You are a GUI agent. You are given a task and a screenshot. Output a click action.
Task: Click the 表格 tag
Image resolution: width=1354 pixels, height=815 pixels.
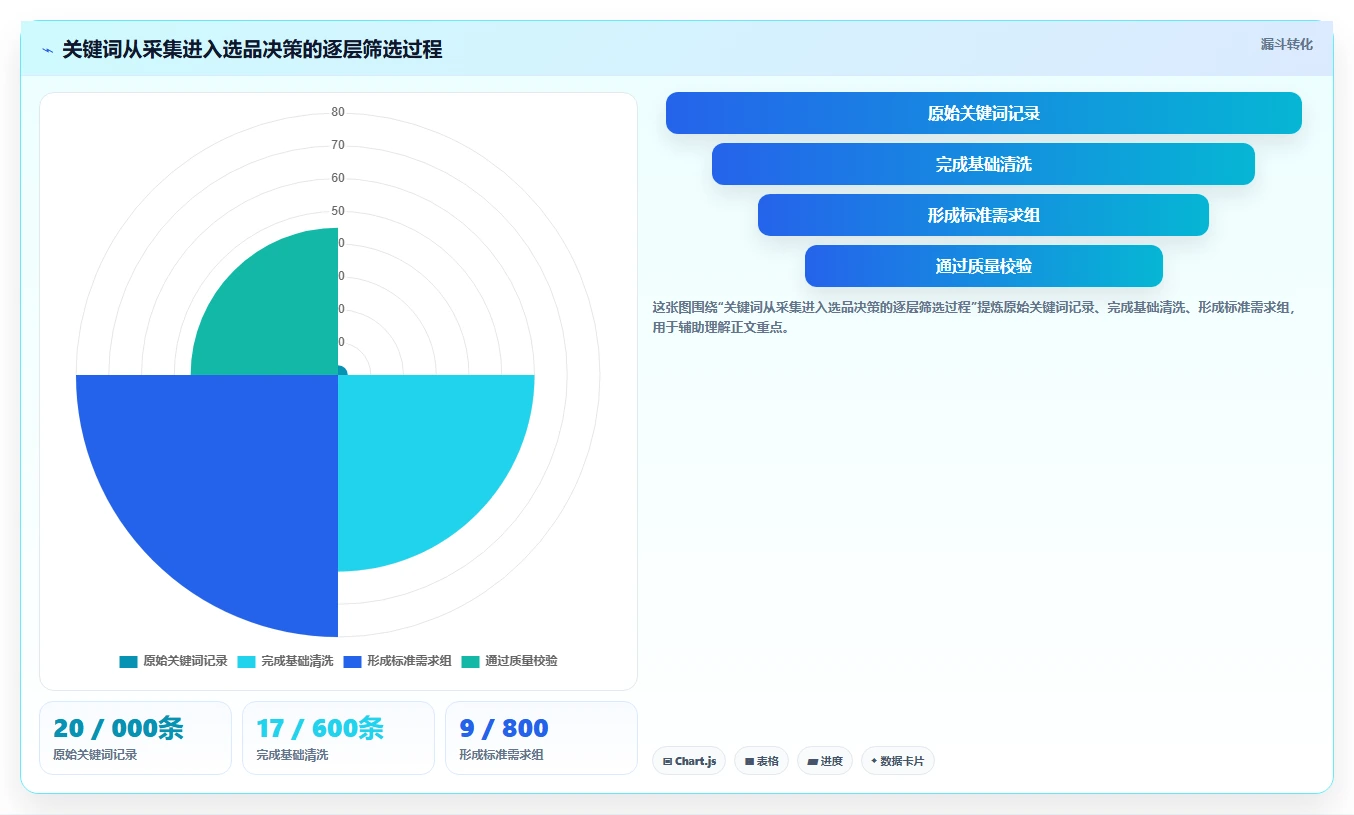[761, 761]
